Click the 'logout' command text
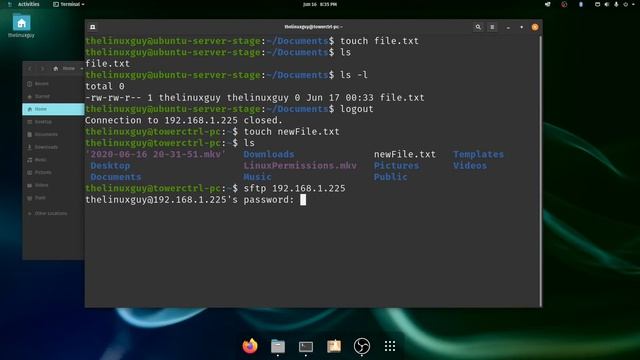640x360 pixels. (356, 109)
